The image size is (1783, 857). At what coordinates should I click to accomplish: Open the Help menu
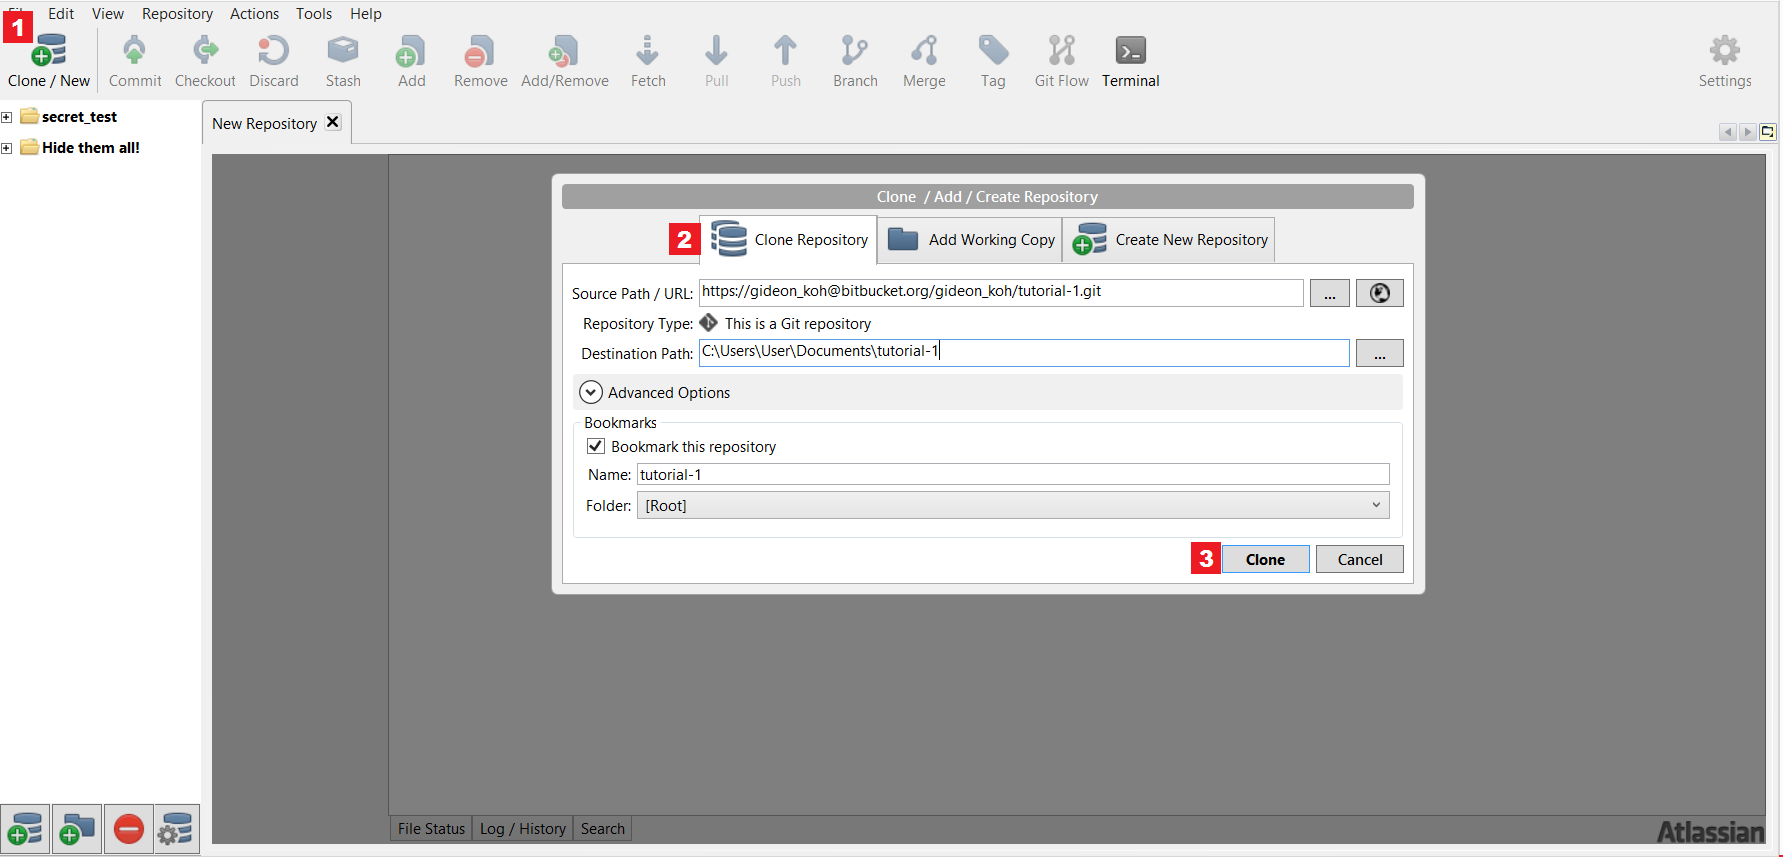[x=366, y=13]
